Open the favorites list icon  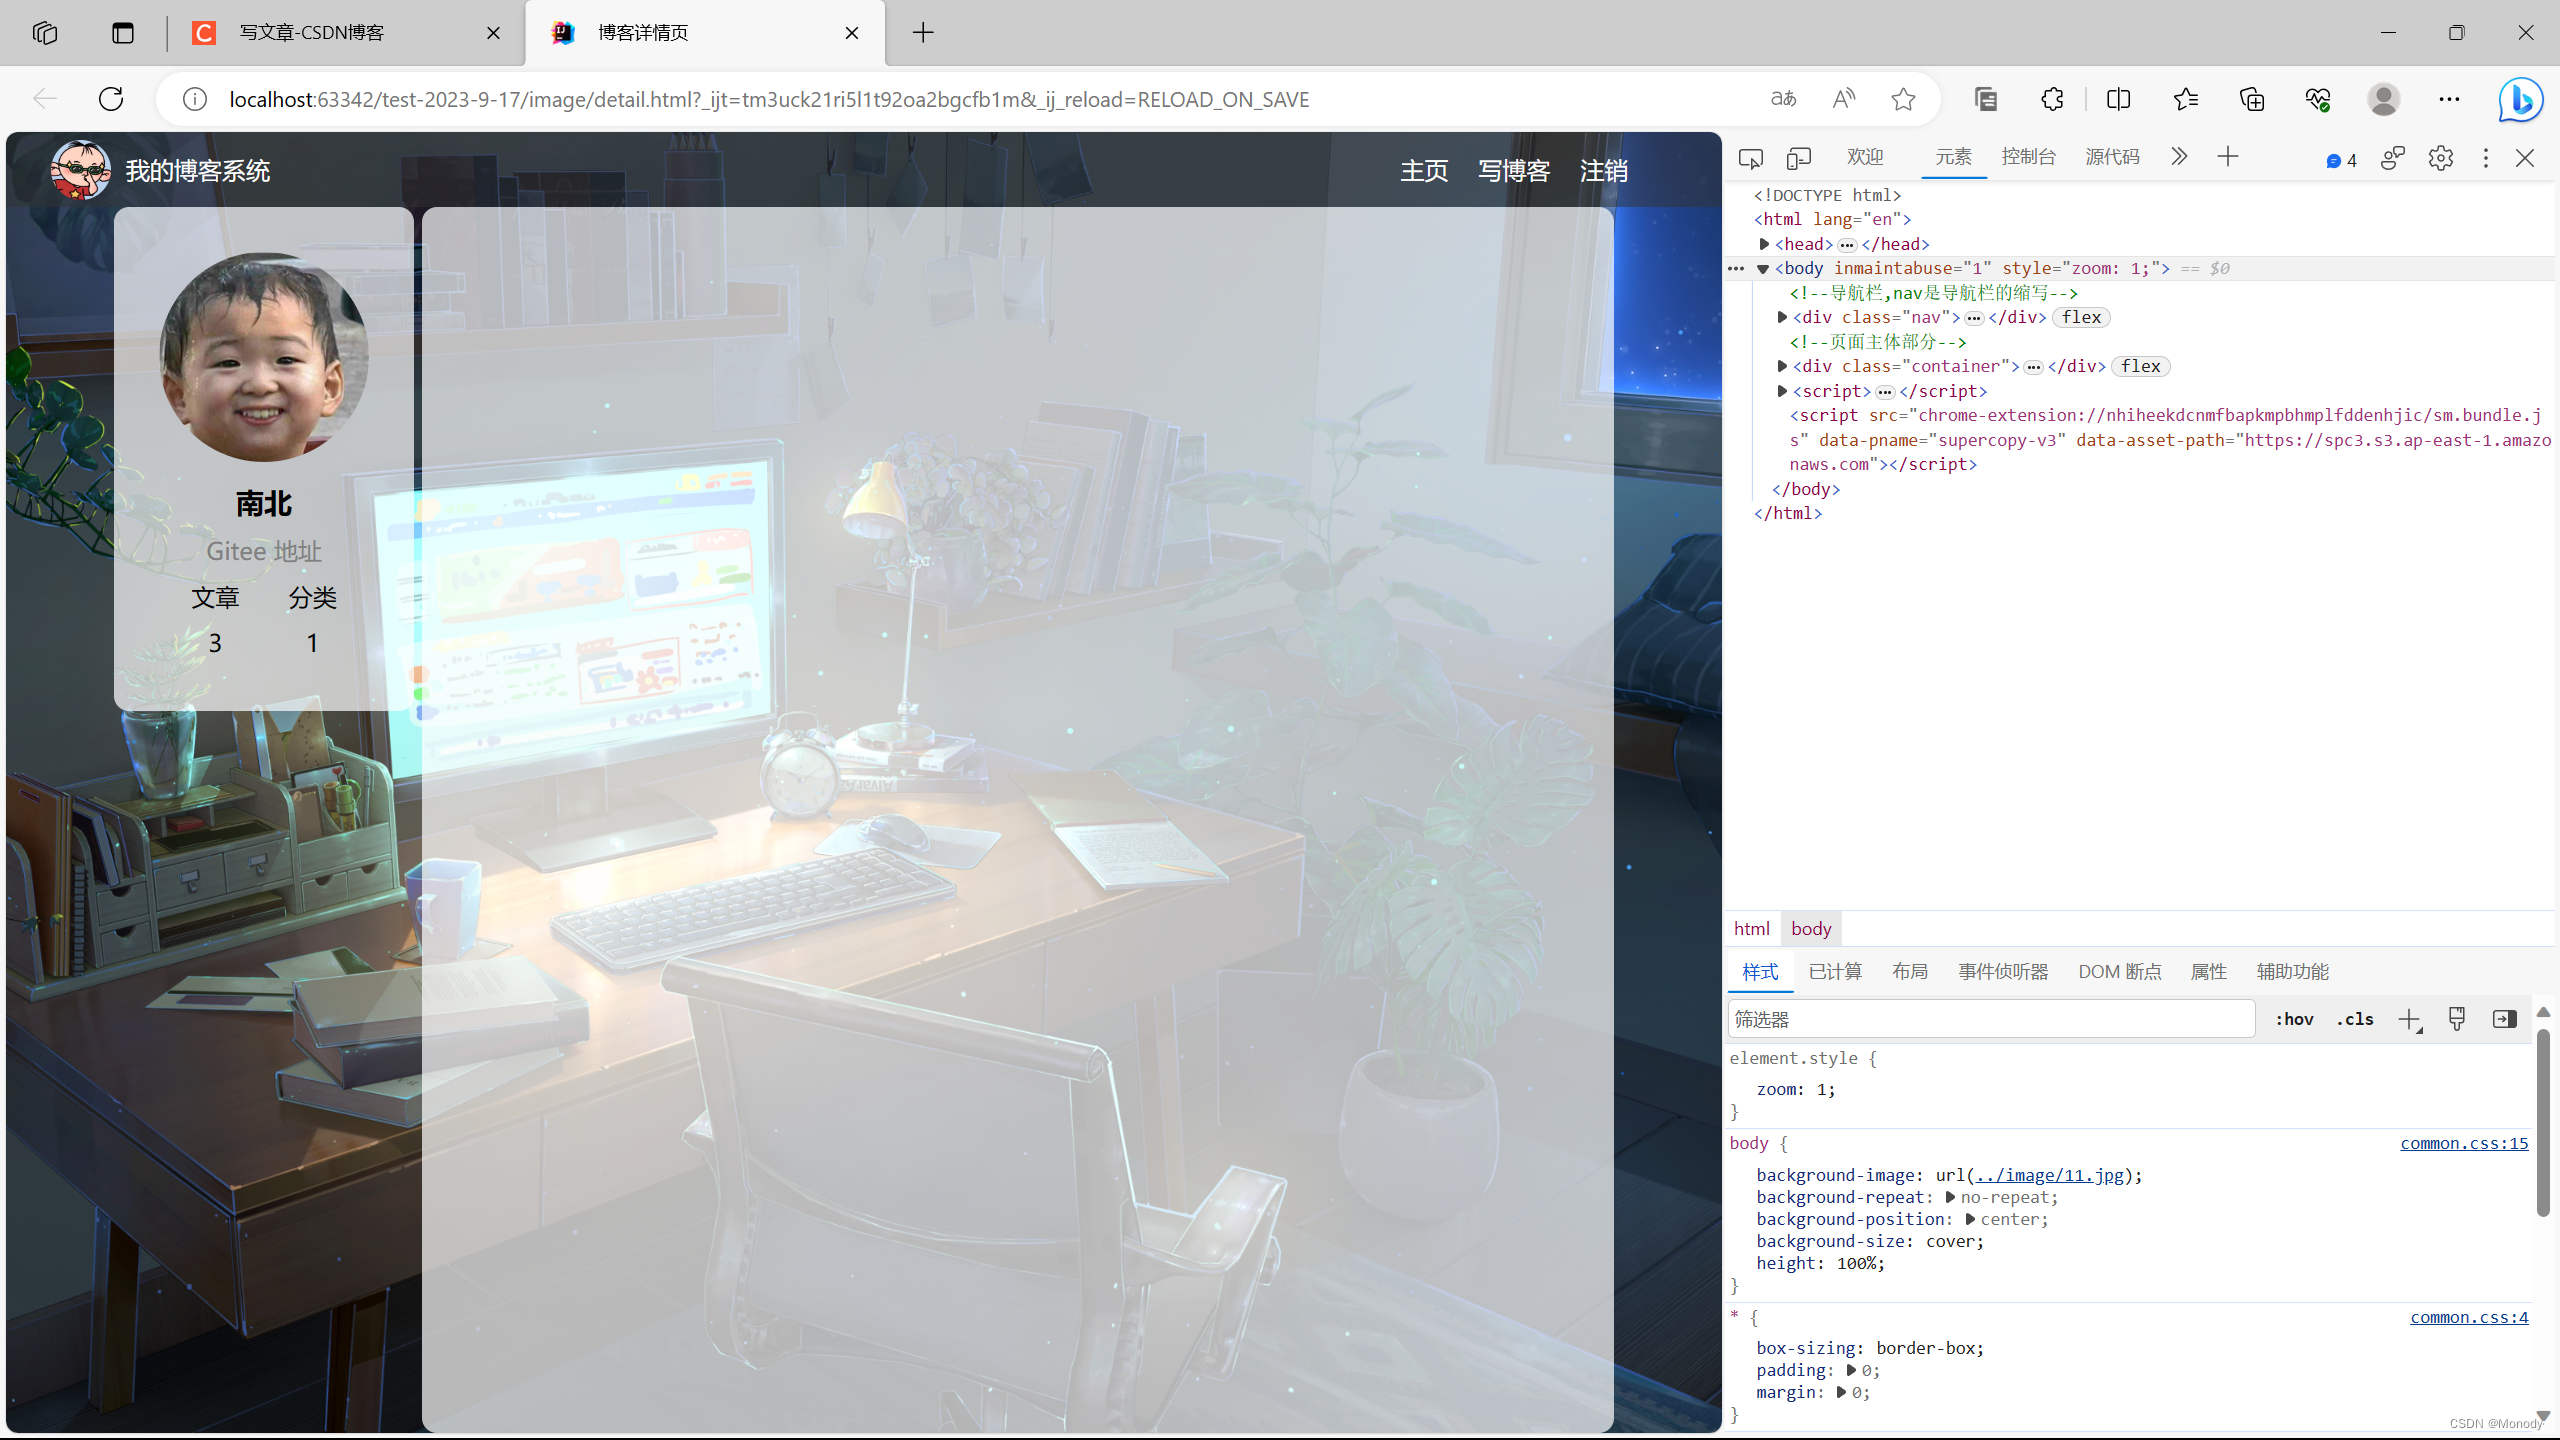click(2186, 99)
